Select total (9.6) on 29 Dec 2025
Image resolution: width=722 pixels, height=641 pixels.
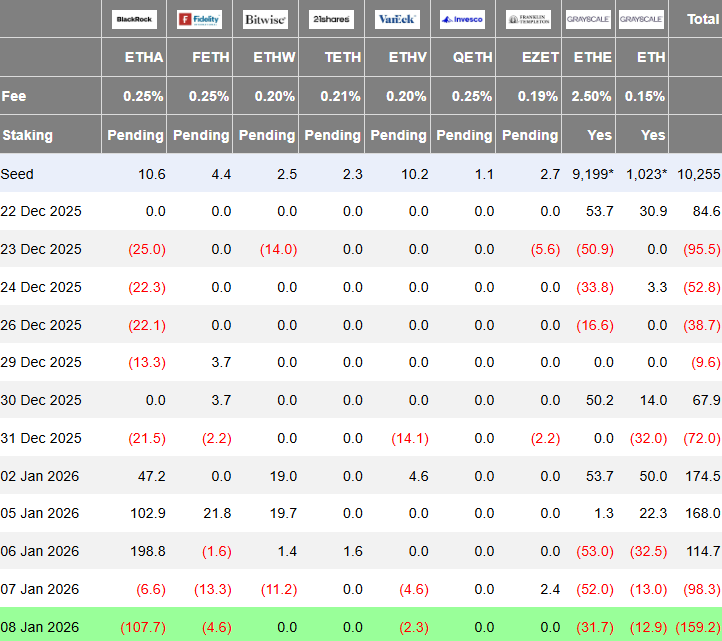pos(706,362)
